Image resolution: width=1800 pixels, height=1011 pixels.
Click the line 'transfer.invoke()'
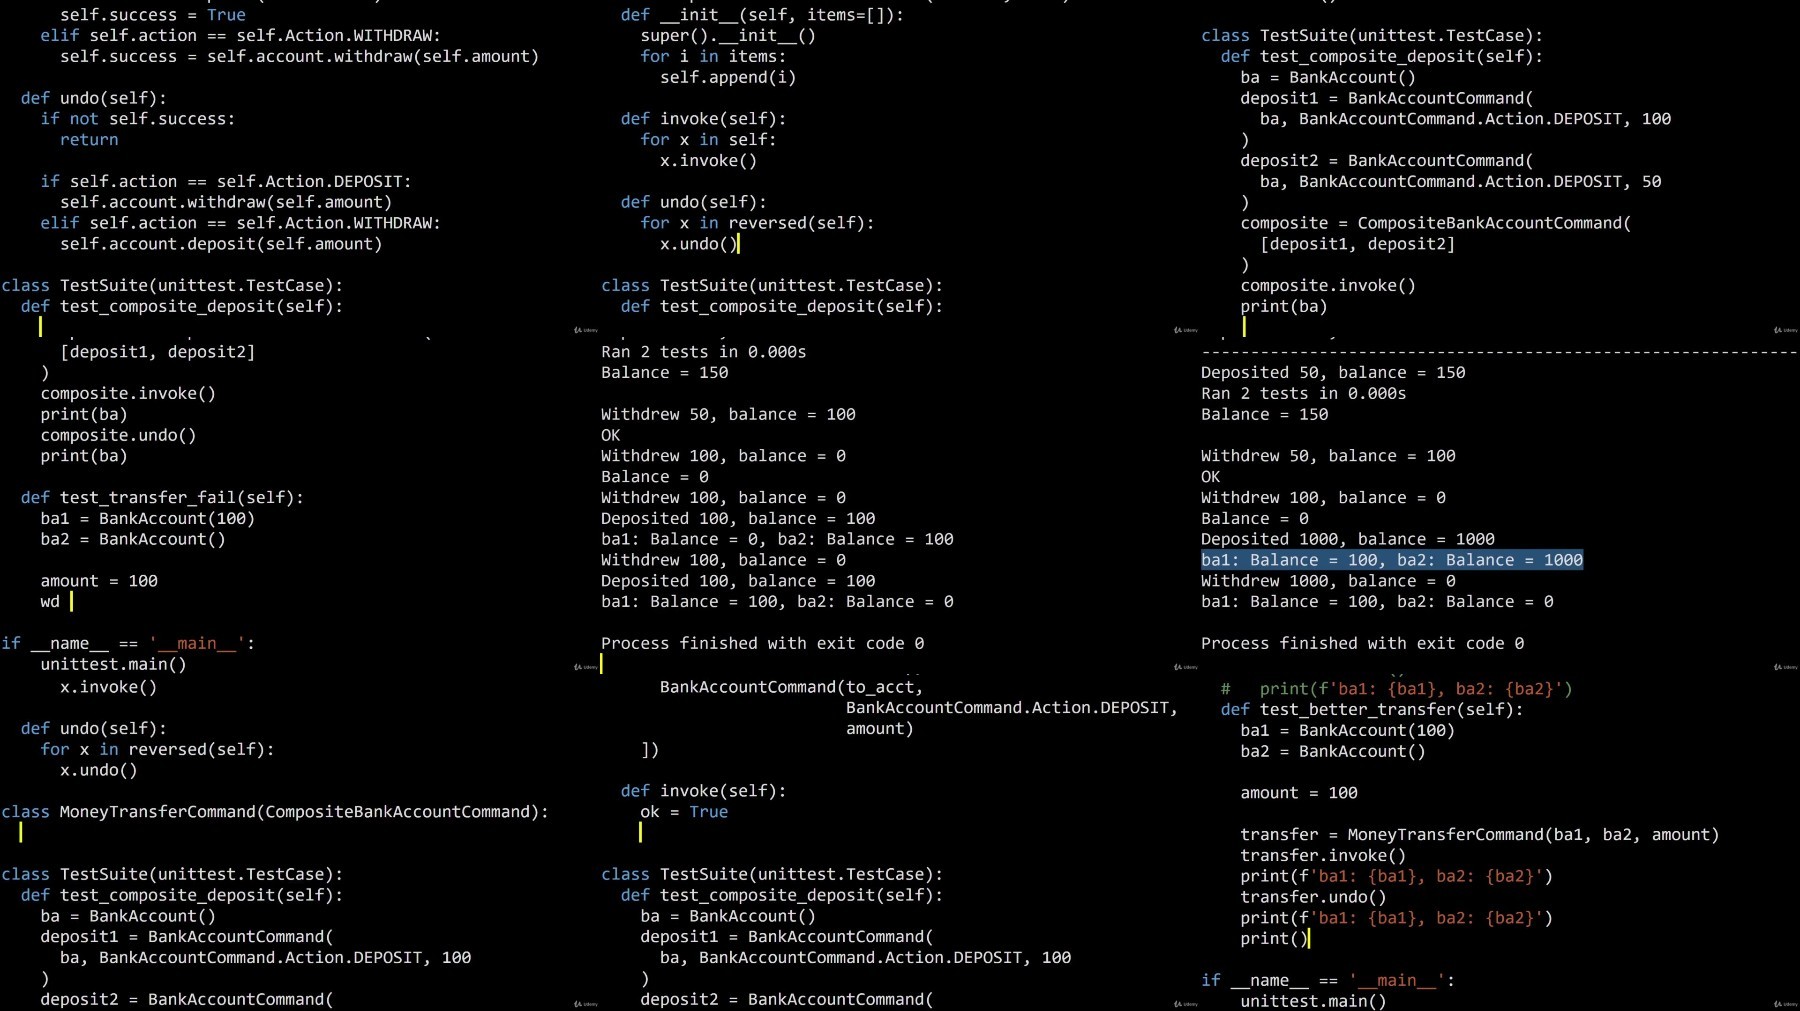pyautogui.click(x=1323, y=856)
